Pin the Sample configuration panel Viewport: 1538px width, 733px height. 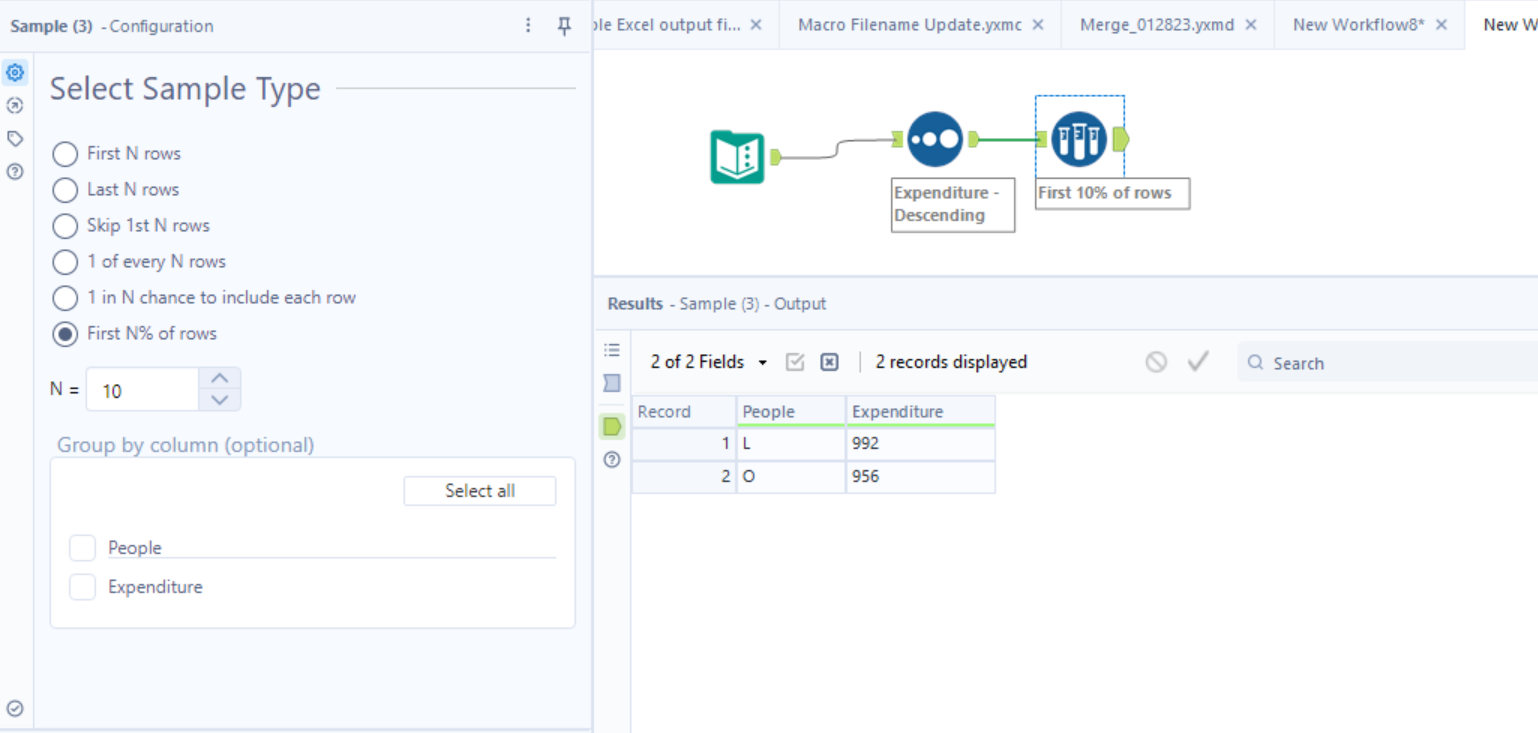564,27
